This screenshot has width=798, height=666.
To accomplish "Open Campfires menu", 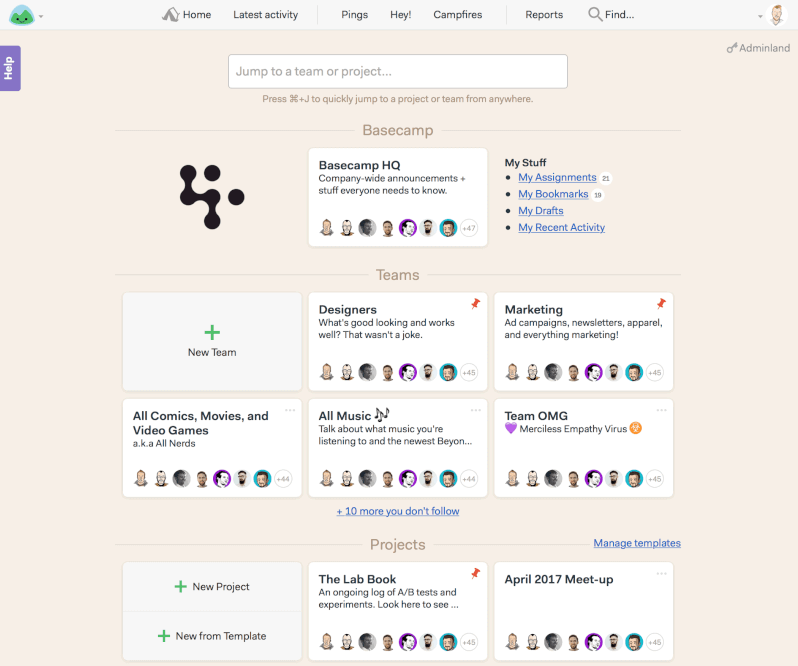I will click(458, 15).
